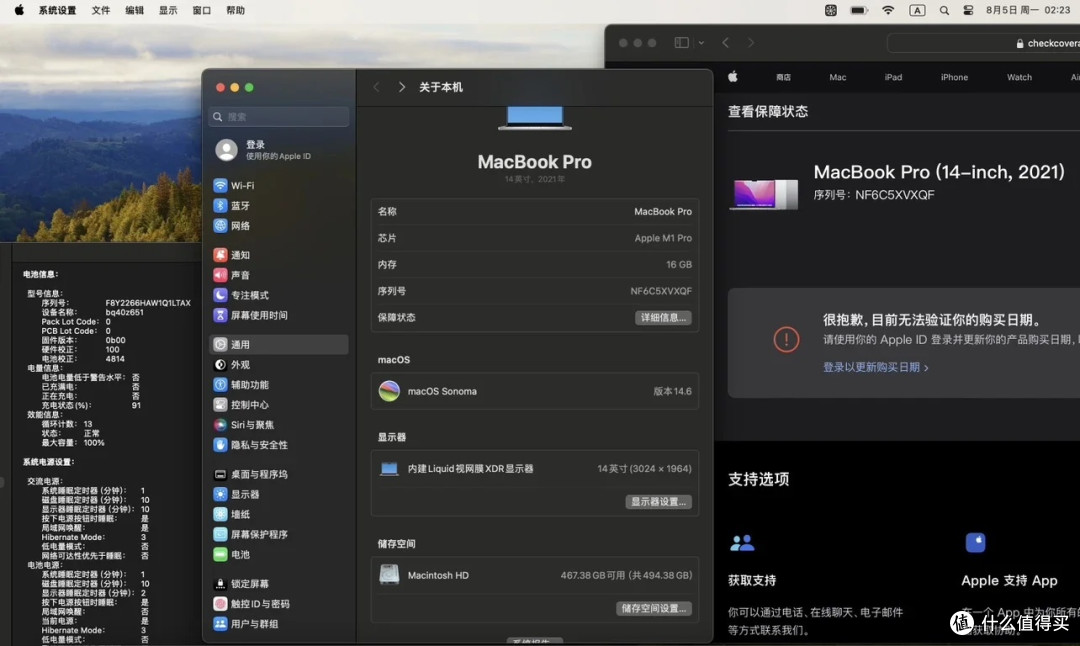The height and width of the screenshot is (646, 1080).
Task: Open 显示 menu
Action: click(x=168, y=10)
